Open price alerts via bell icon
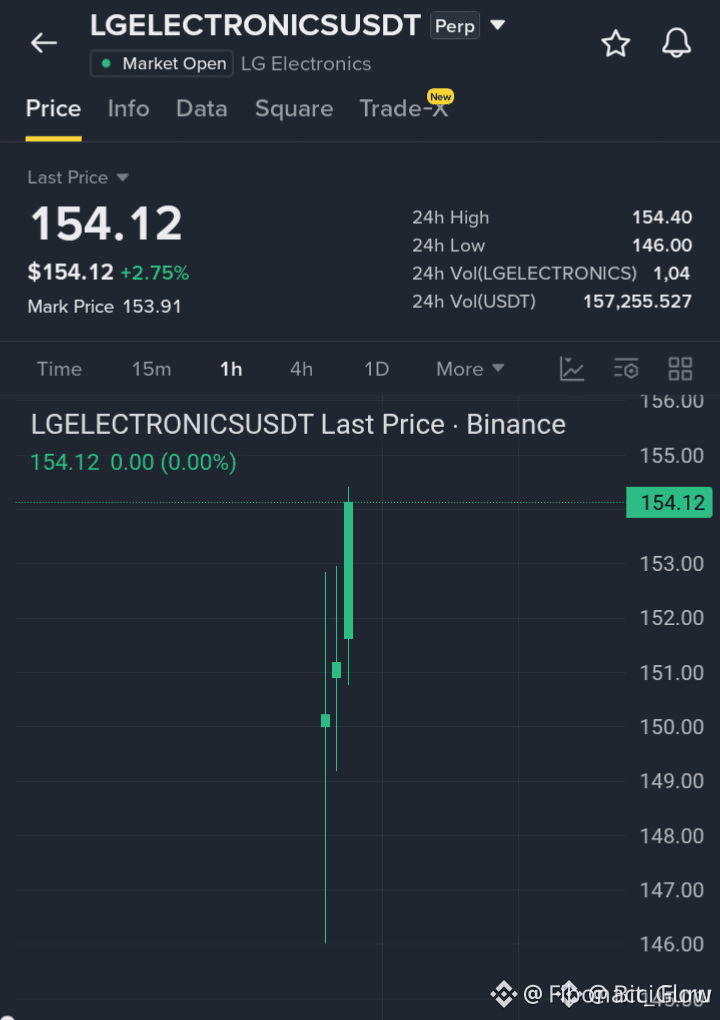Viewport: 720px width, 1020px height. [676, 43]
